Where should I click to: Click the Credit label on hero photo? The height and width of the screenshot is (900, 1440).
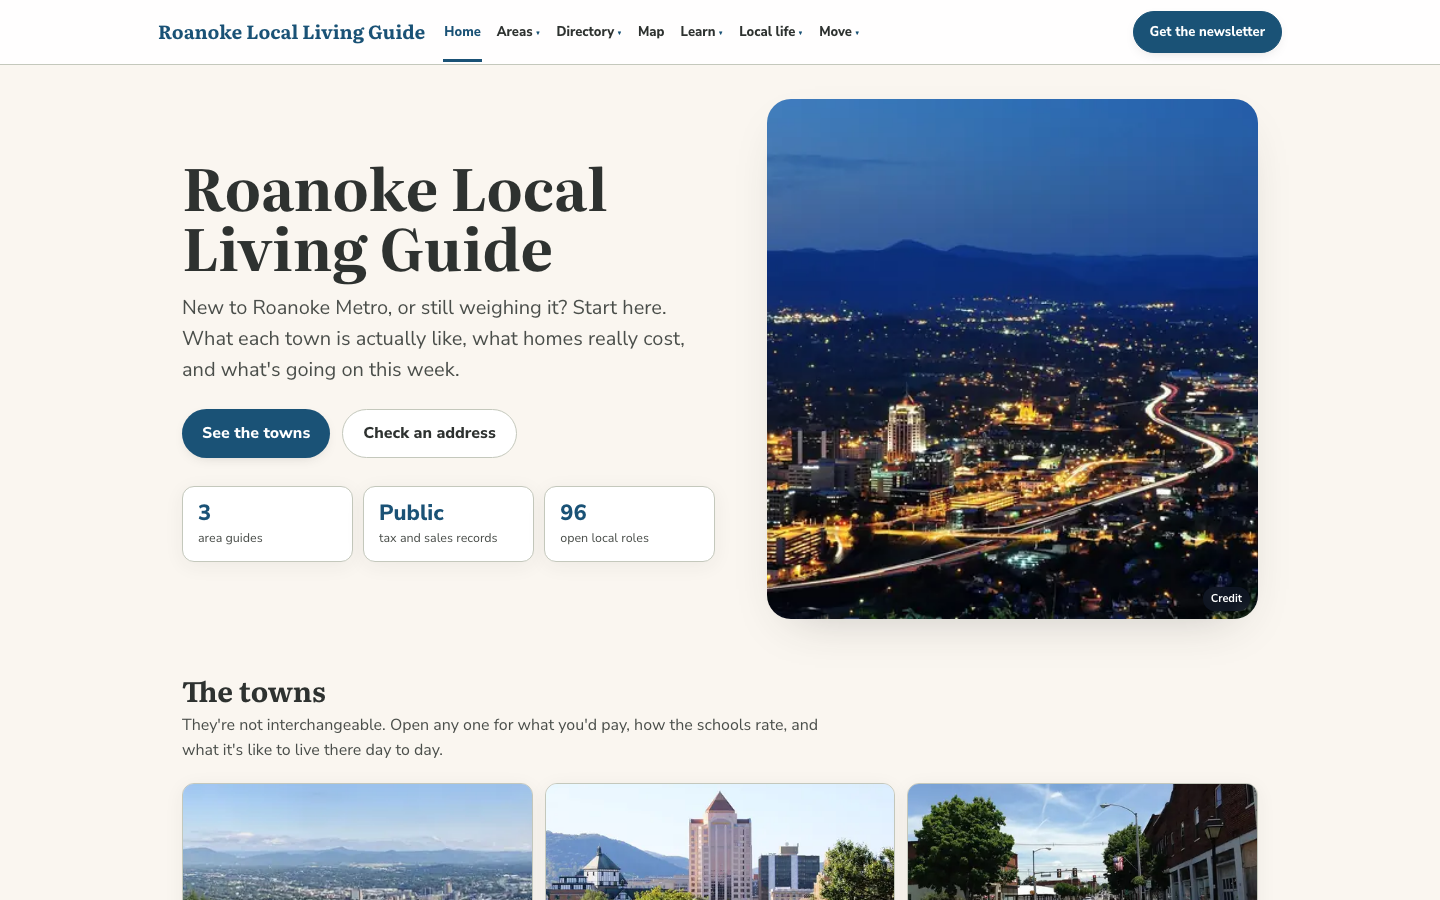[1226, 598]
